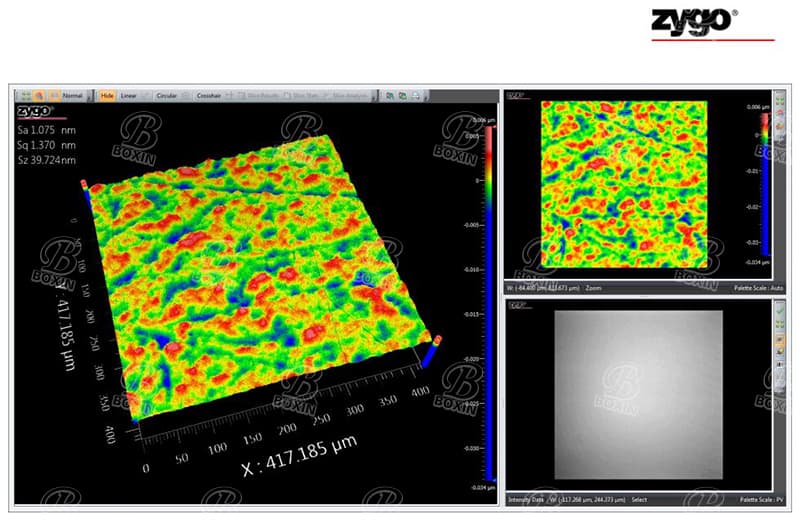Click the Sq 1.370 nm value
This screenshot has height=530, width=800.
point(46,145)
